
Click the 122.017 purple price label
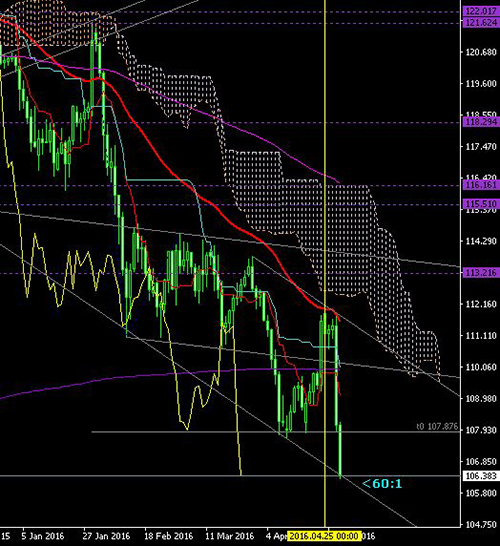(481, 11)
